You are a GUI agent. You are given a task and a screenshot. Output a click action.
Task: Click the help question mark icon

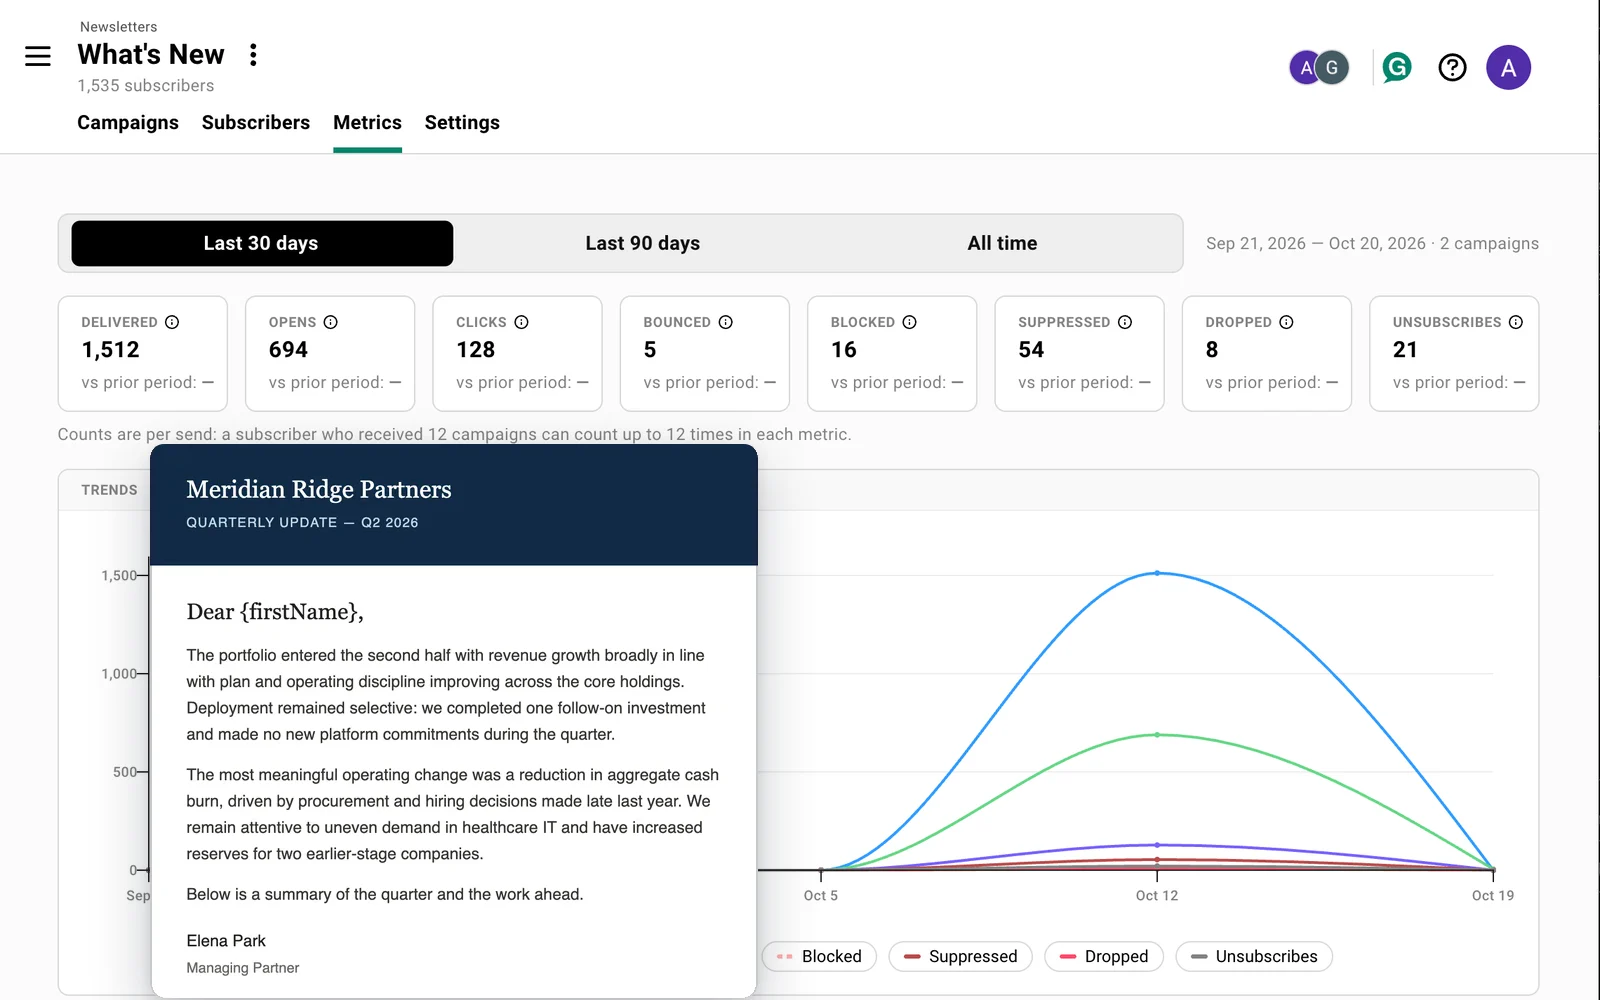1452,67
